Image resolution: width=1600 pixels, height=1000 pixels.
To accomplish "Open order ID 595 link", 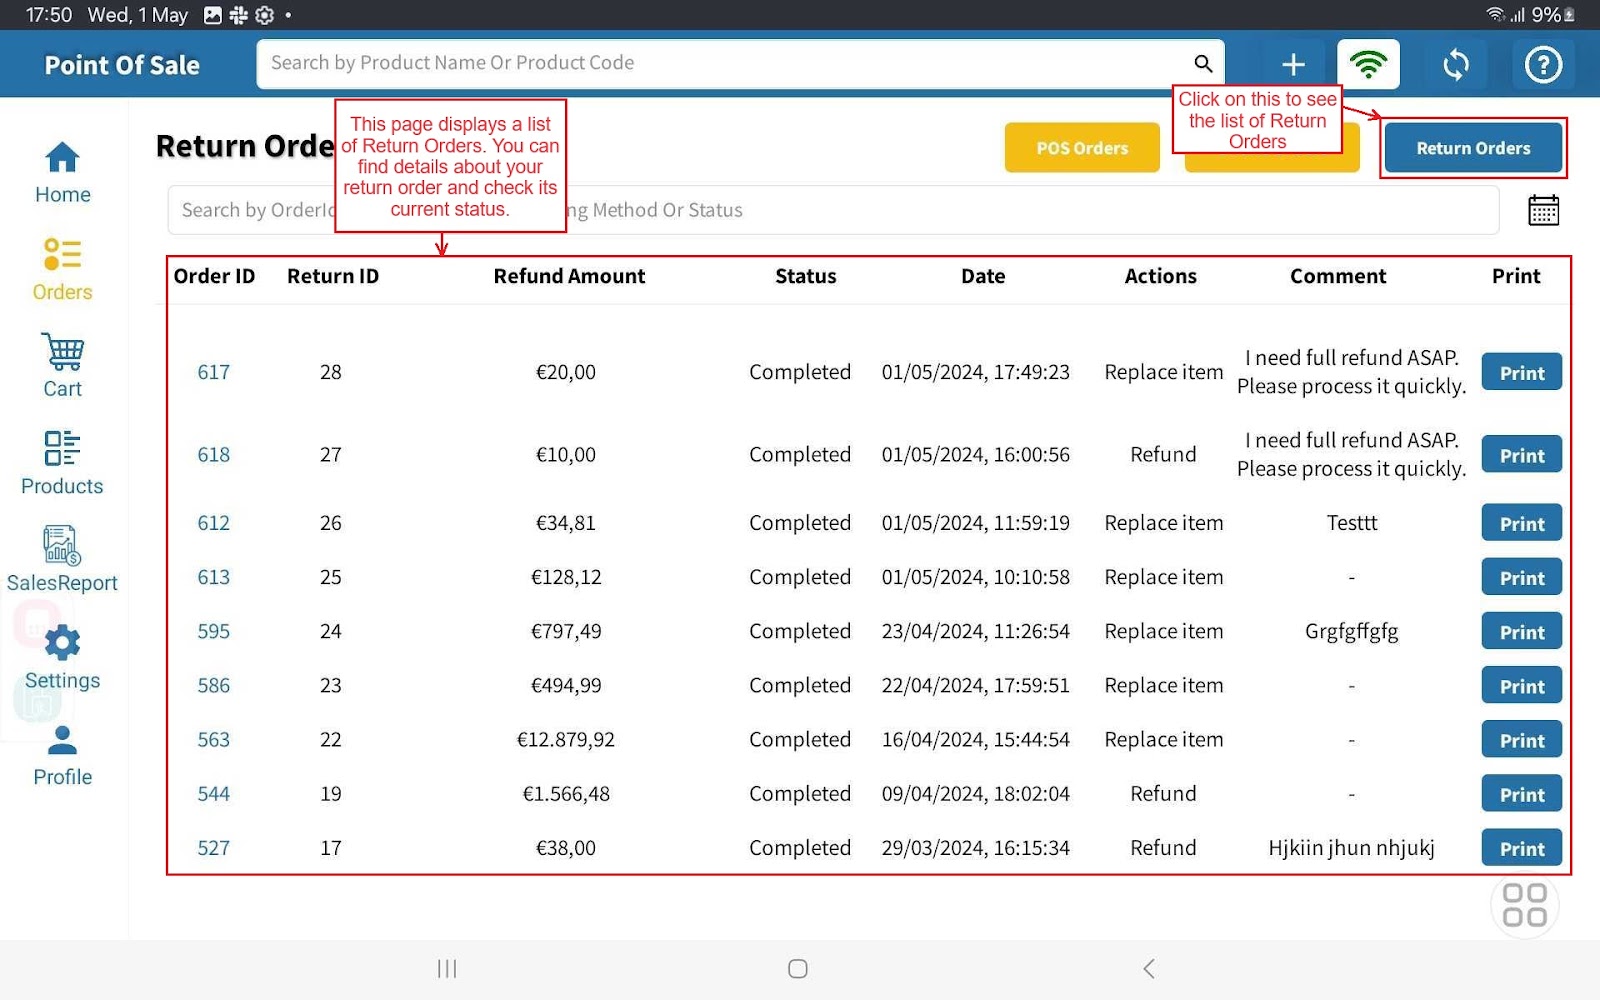I will 213,632.
